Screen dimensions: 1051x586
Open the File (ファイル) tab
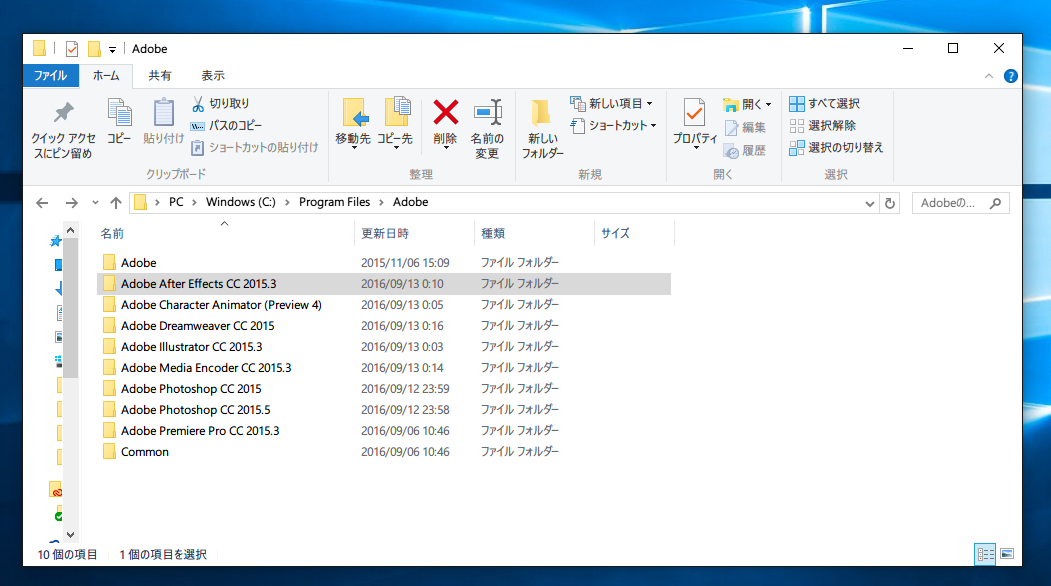pyautogui.click(x=51, y=76)
